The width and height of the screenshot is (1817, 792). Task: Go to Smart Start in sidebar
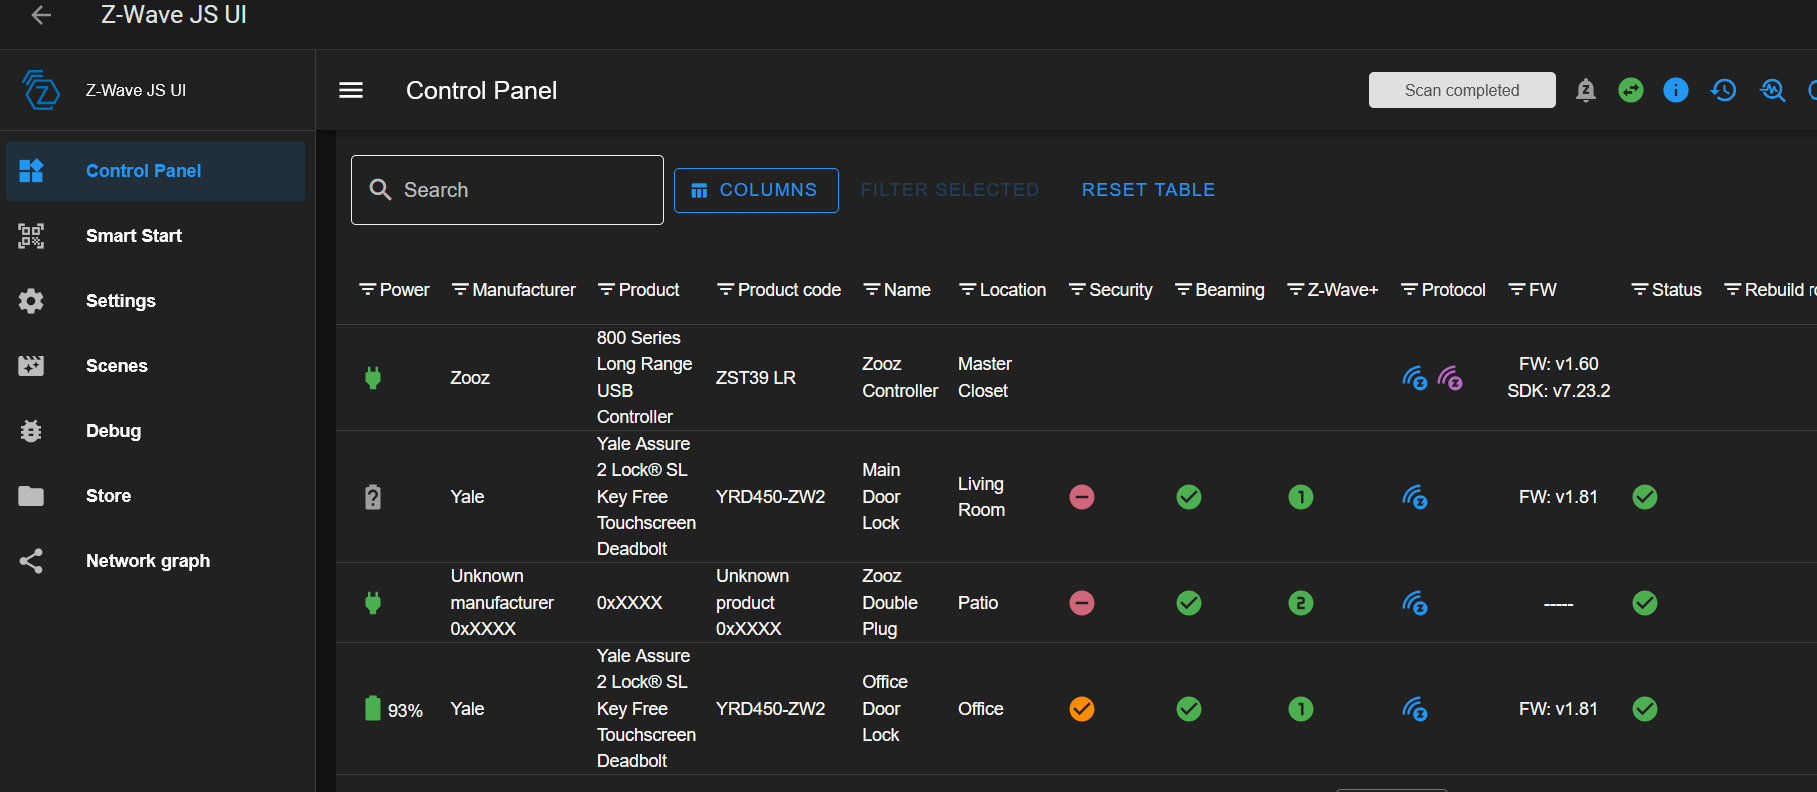(134, 236)
